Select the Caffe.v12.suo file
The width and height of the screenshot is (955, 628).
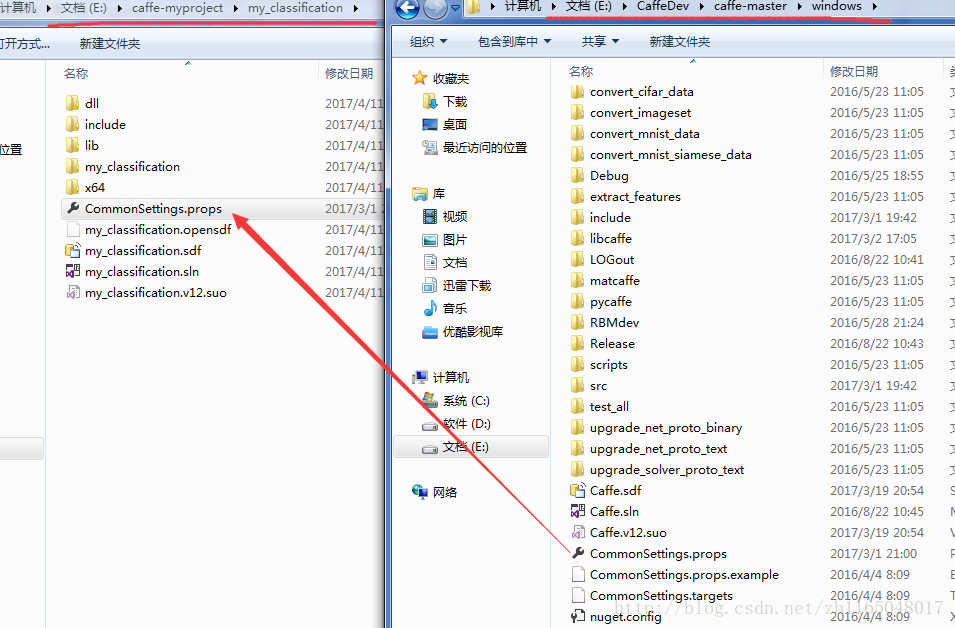[x=628, y=532]
